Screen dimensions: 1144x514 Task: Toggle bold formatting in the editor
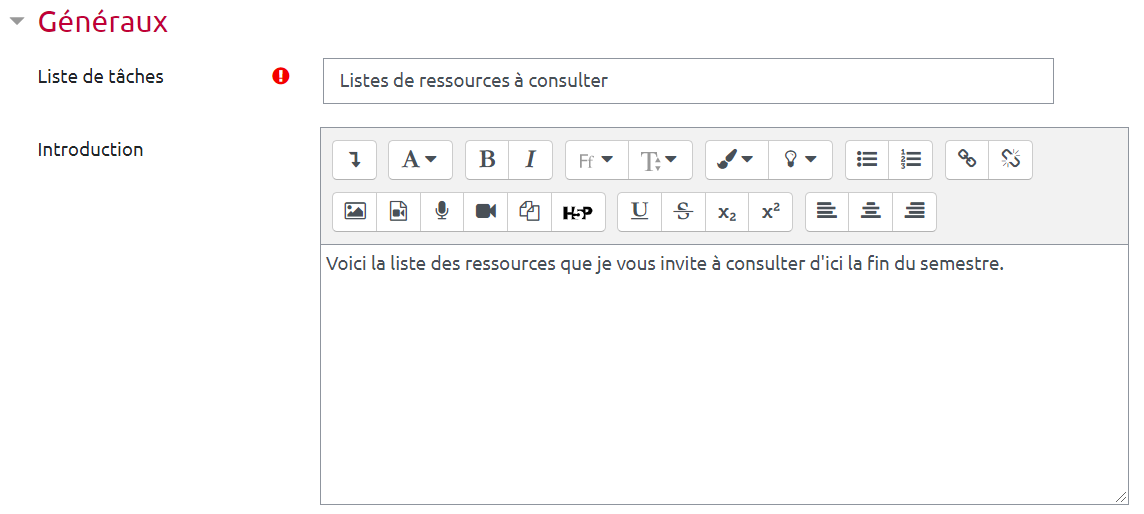pos(487,160)
